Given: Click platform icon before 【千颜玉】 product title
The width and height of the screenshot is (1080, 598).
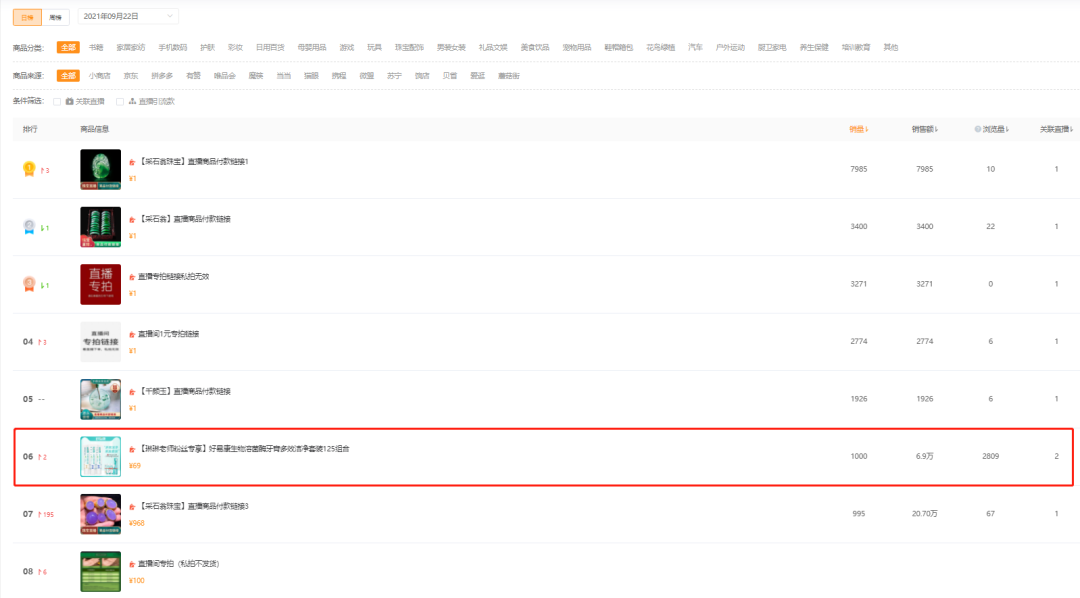Looking at the screenshot, I should 132,391.
